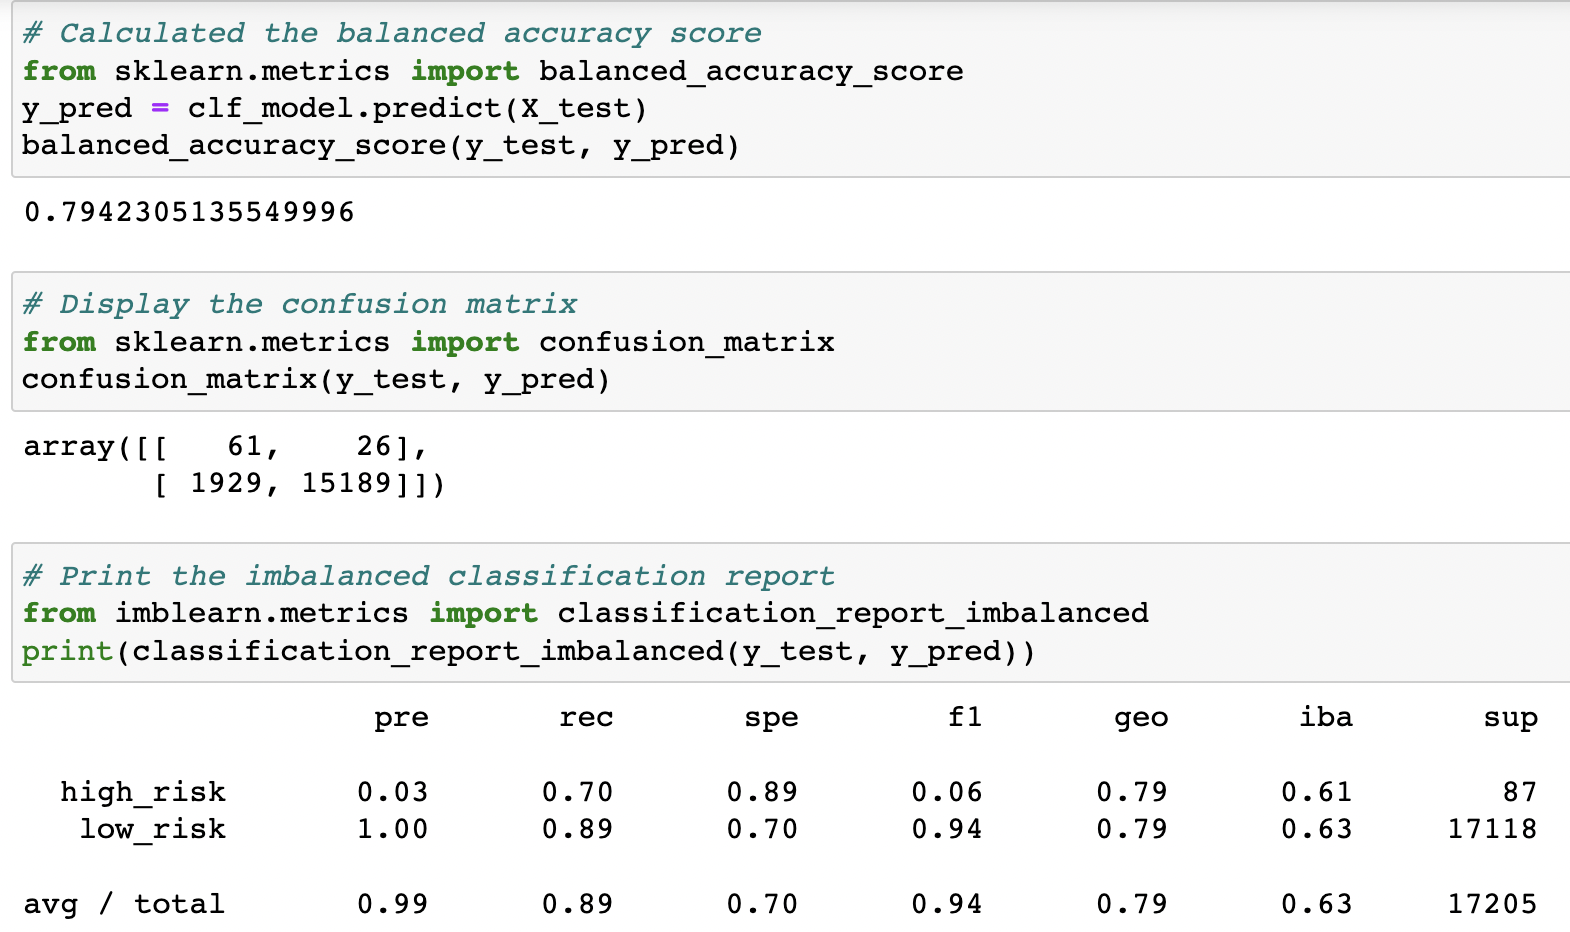The image size is (1570, 932).
Task: Click the imbalanced classification report comment
Action: pyautogui.click(x=428, y=576)
